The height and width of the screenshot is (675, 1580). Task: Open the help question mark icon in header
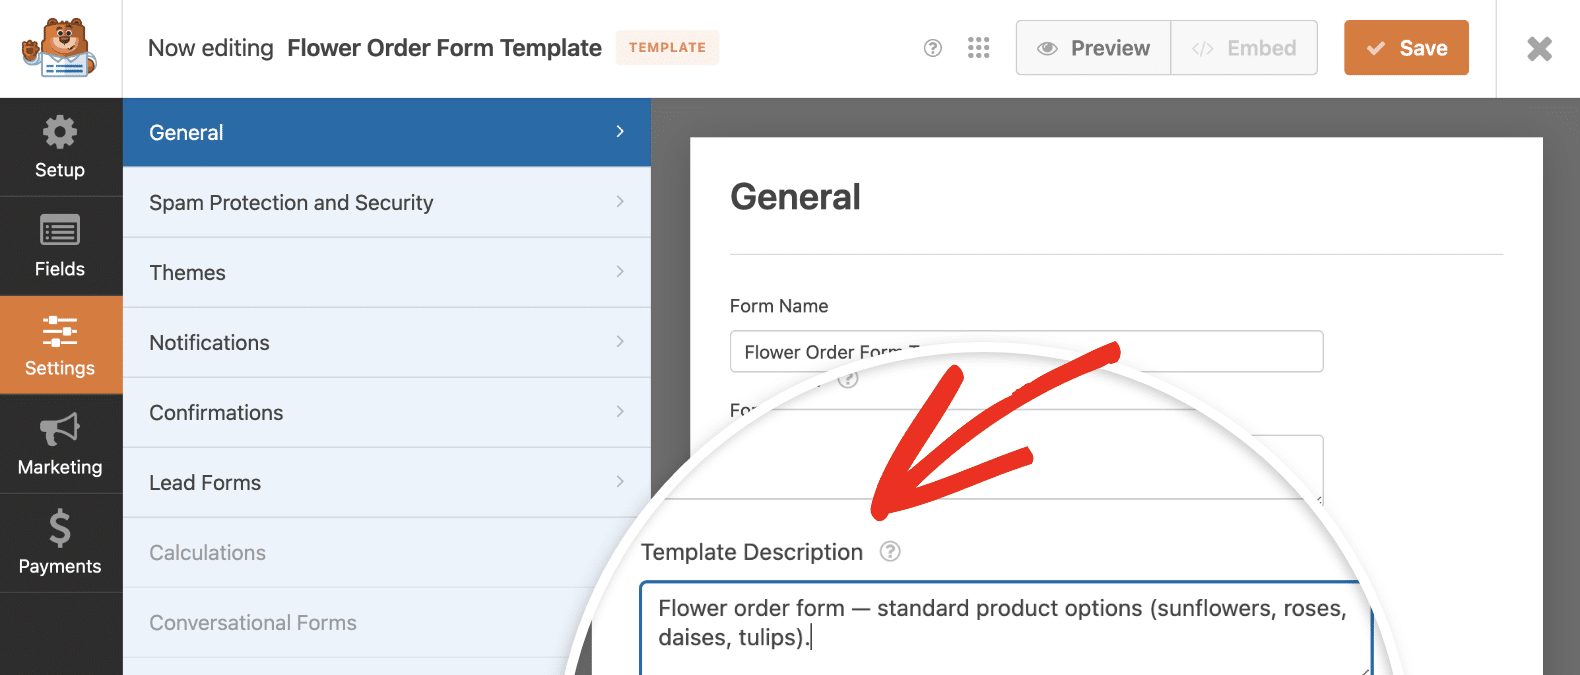pyautogui.click(x=933, y=48)
